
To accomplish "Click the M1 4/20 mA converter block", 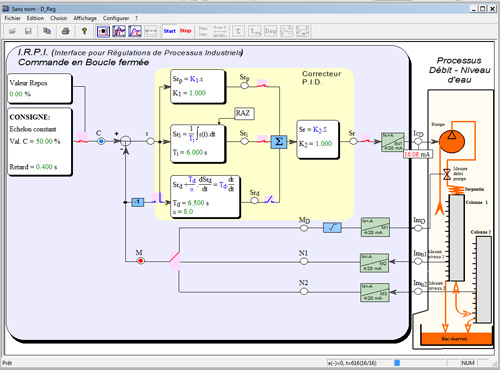I will (x=375, y=227).
